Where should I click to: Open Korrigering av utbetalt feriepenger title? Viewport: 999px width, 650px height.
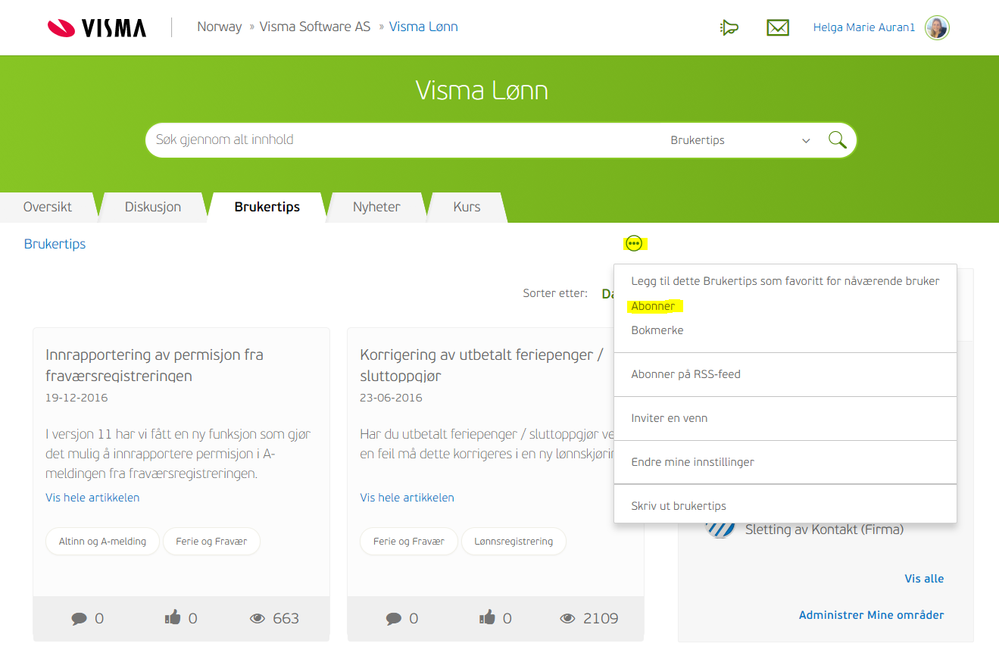coord(482,365)
